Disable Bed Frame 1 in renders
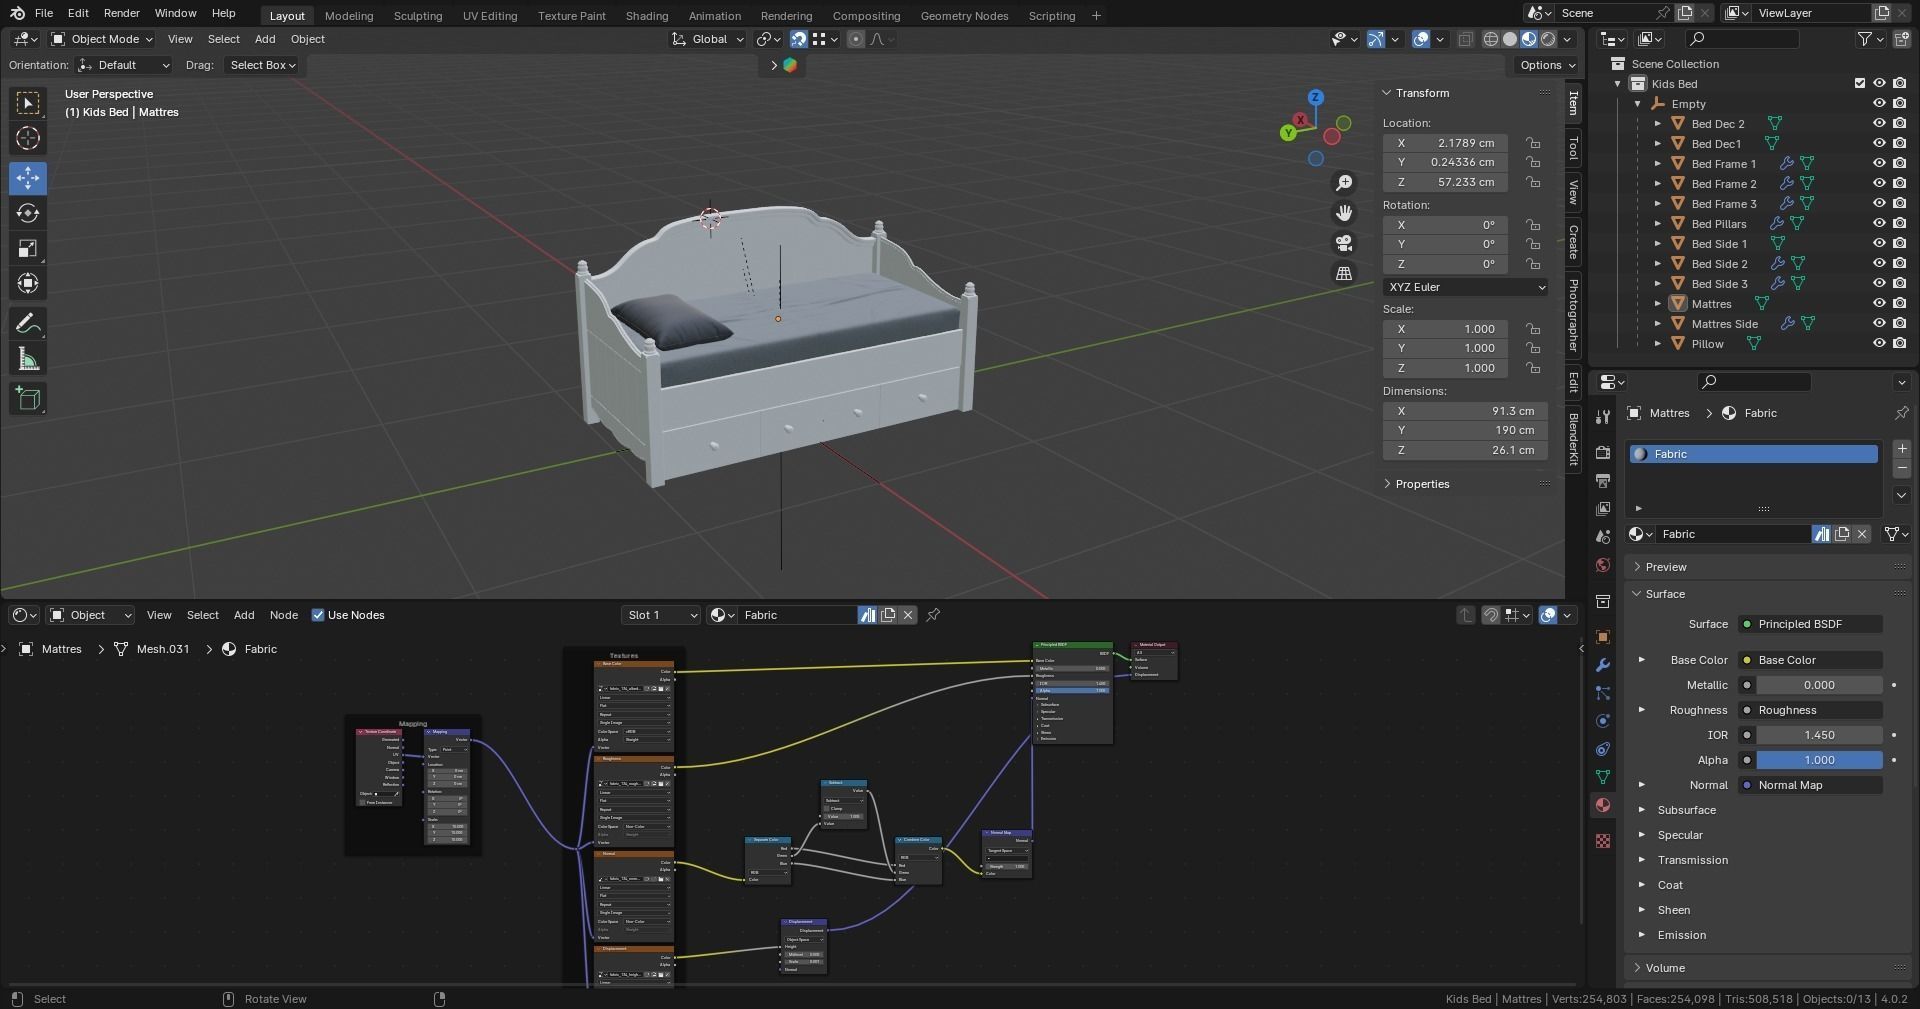 [x=1899, y=164]
